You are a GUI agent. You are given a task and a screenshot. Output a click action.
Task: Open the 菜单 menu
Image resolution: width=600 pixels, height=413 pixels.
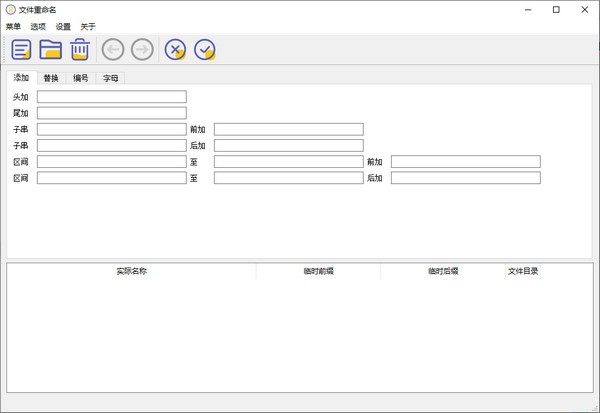pyautogui.click(x=14, y=27)
